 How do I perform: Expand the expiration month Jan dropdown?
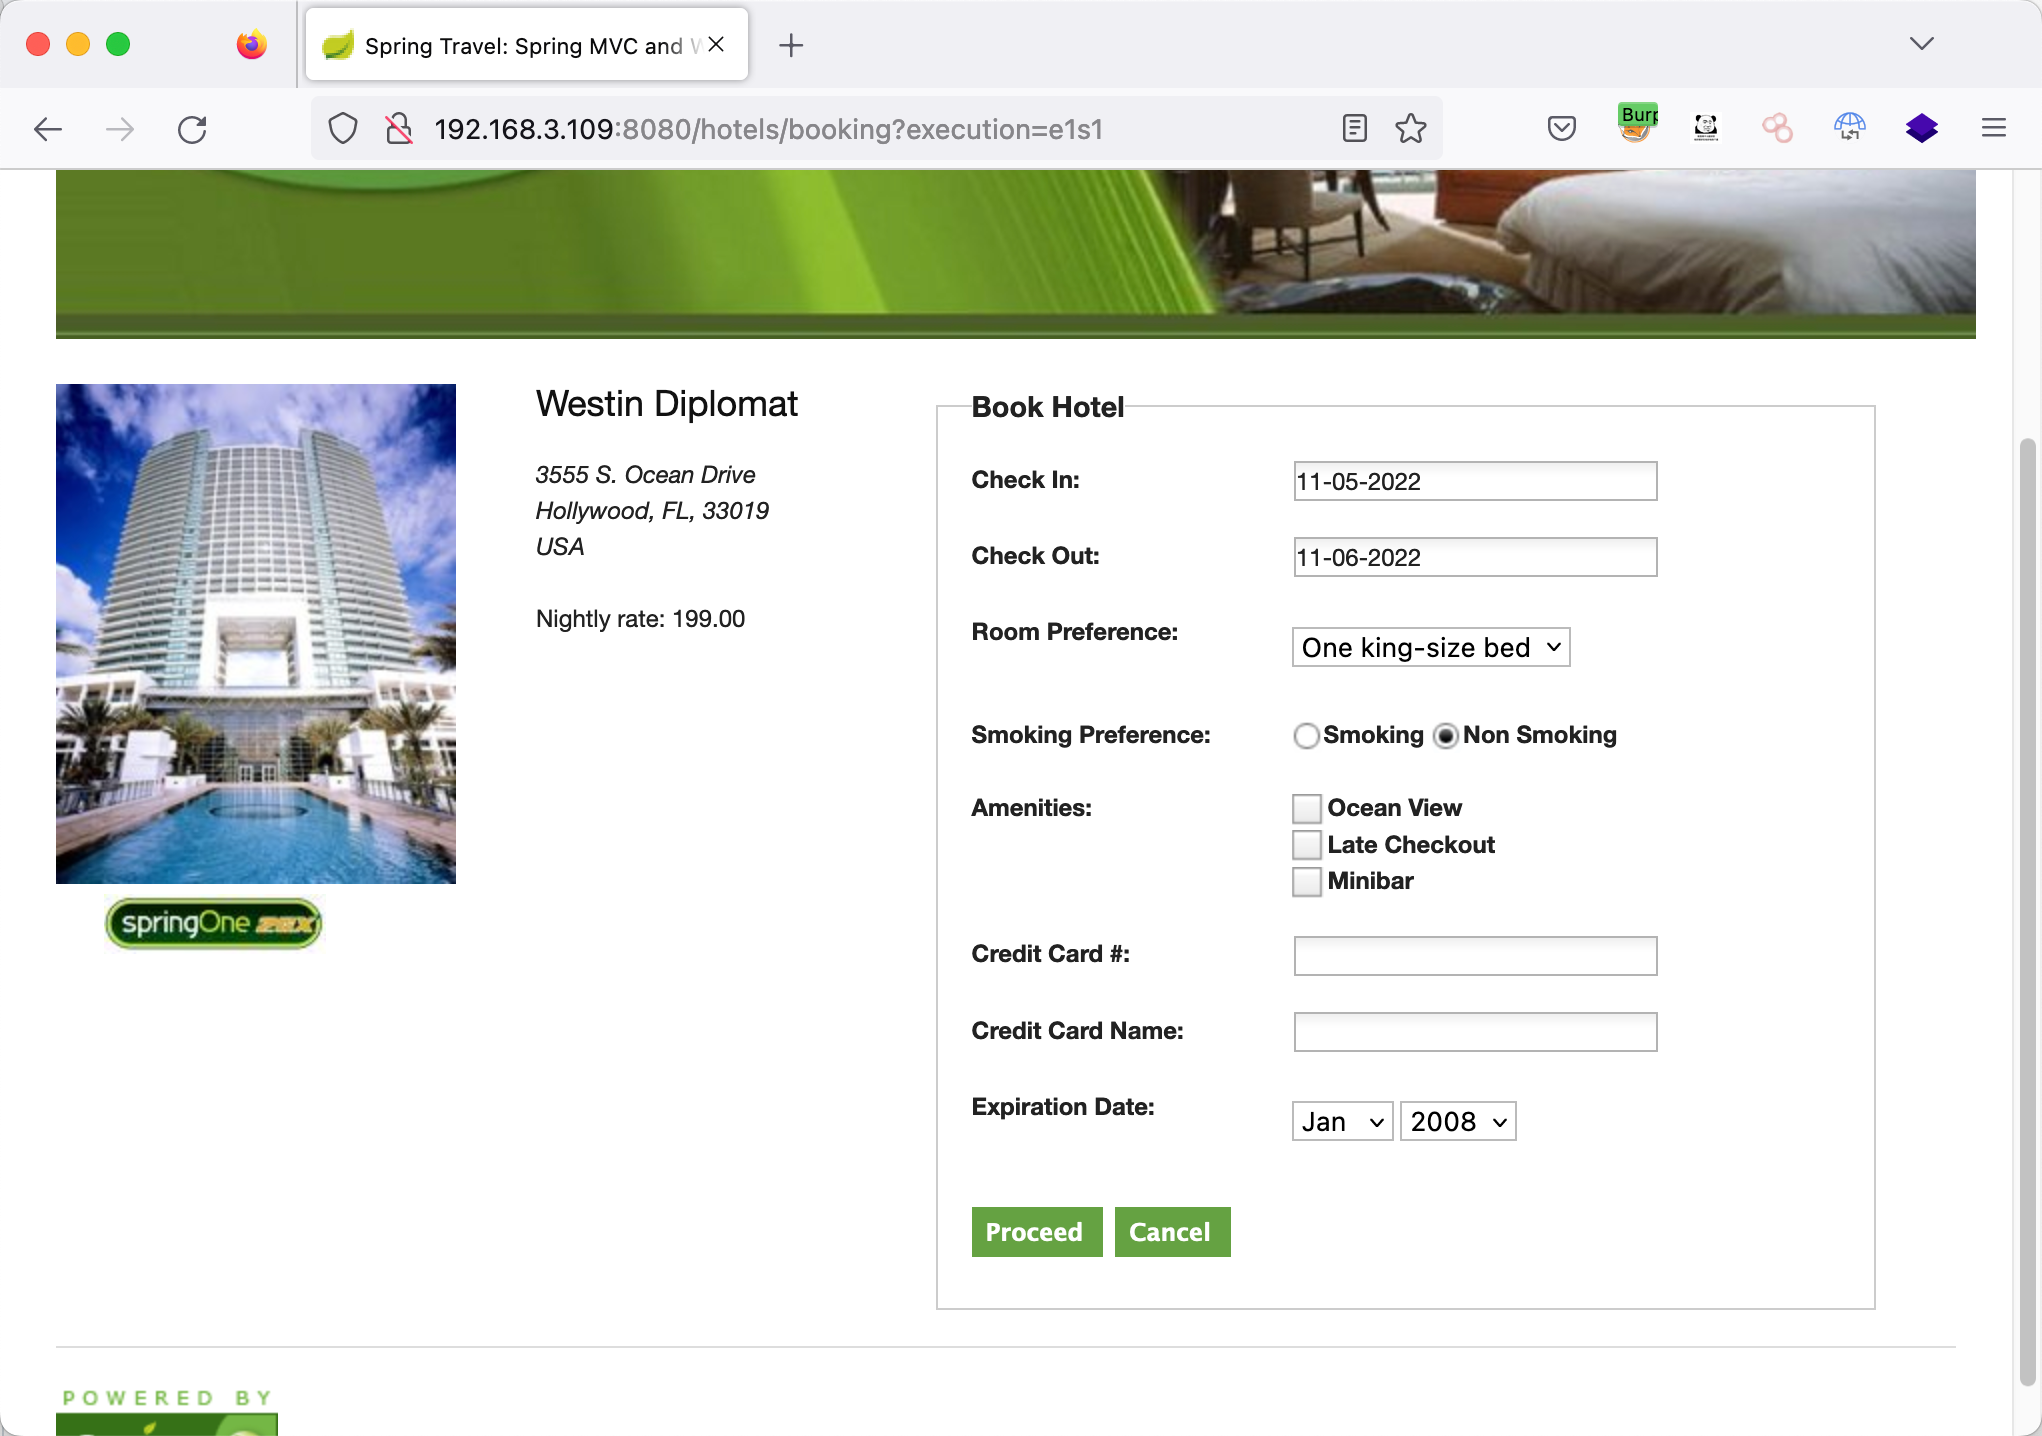click(x=1341, y=1122)
